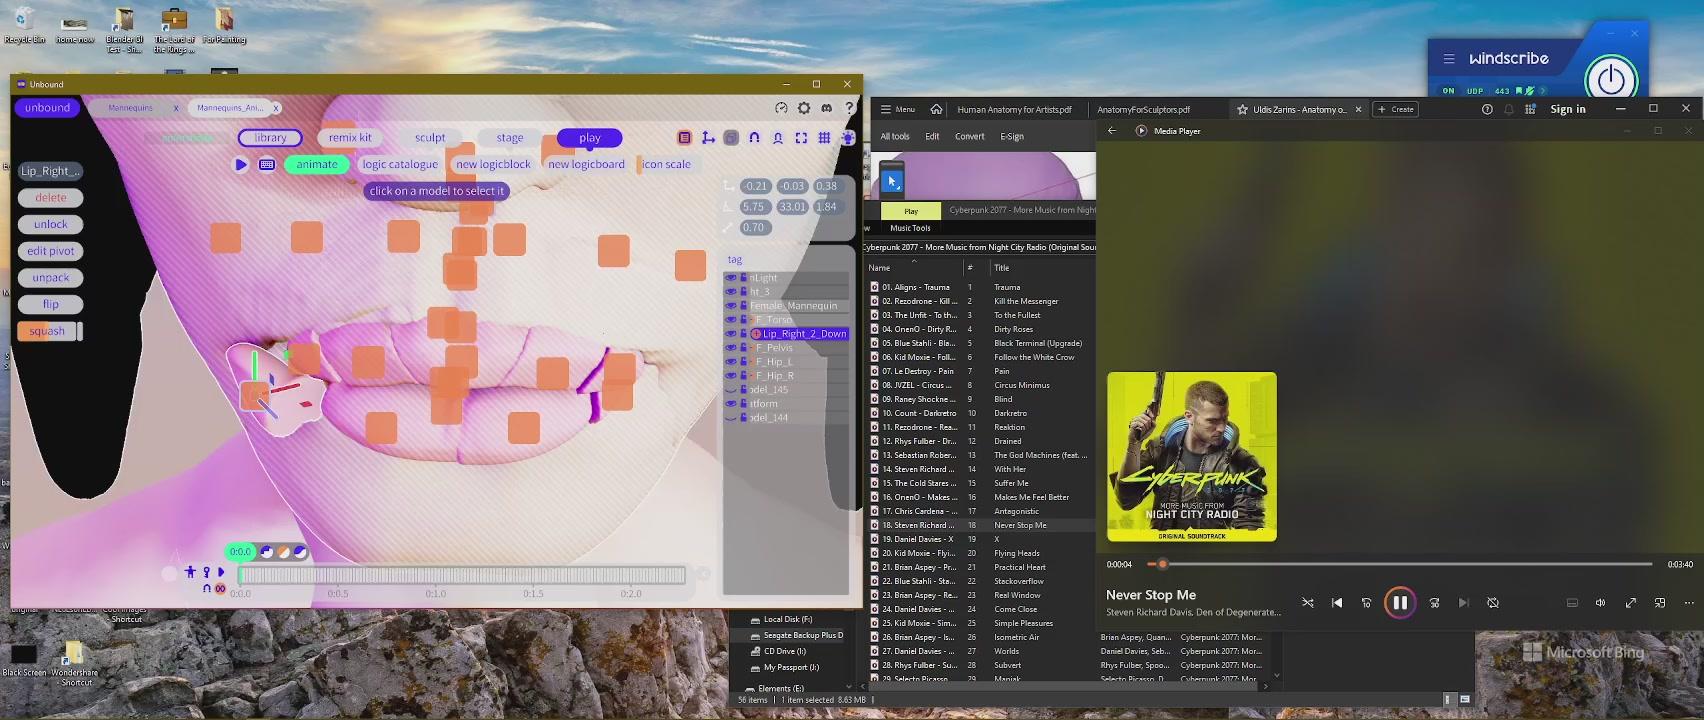Click the fullscreen brackets icon in Unbound
Screen dimensions: 1704x720
pos(801,138)
